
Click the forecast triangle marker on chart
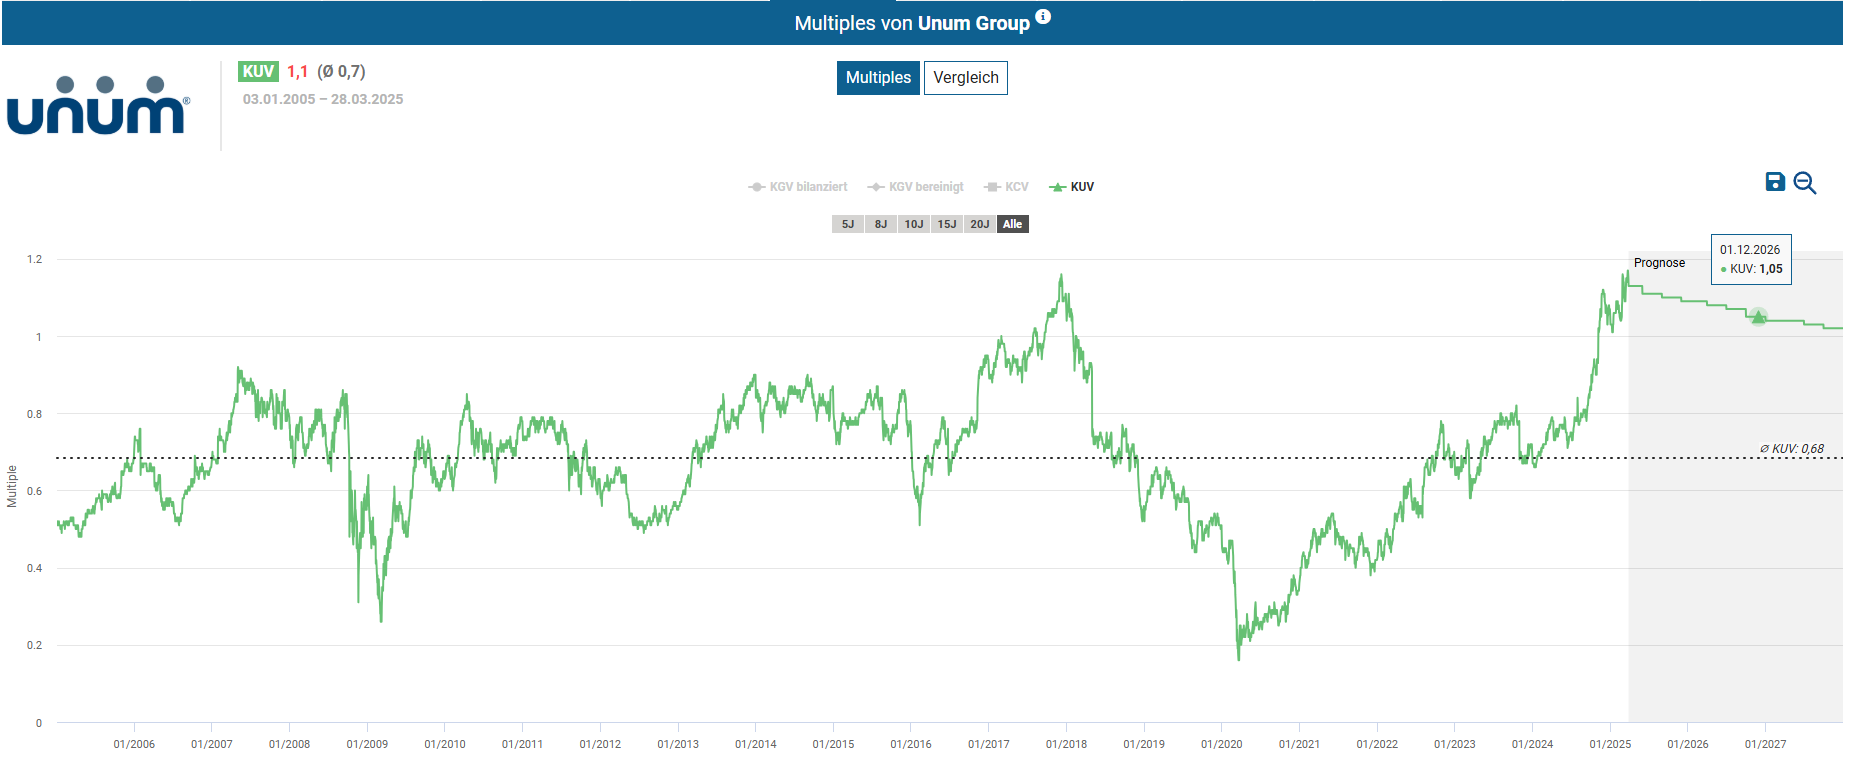(1758, 317)
